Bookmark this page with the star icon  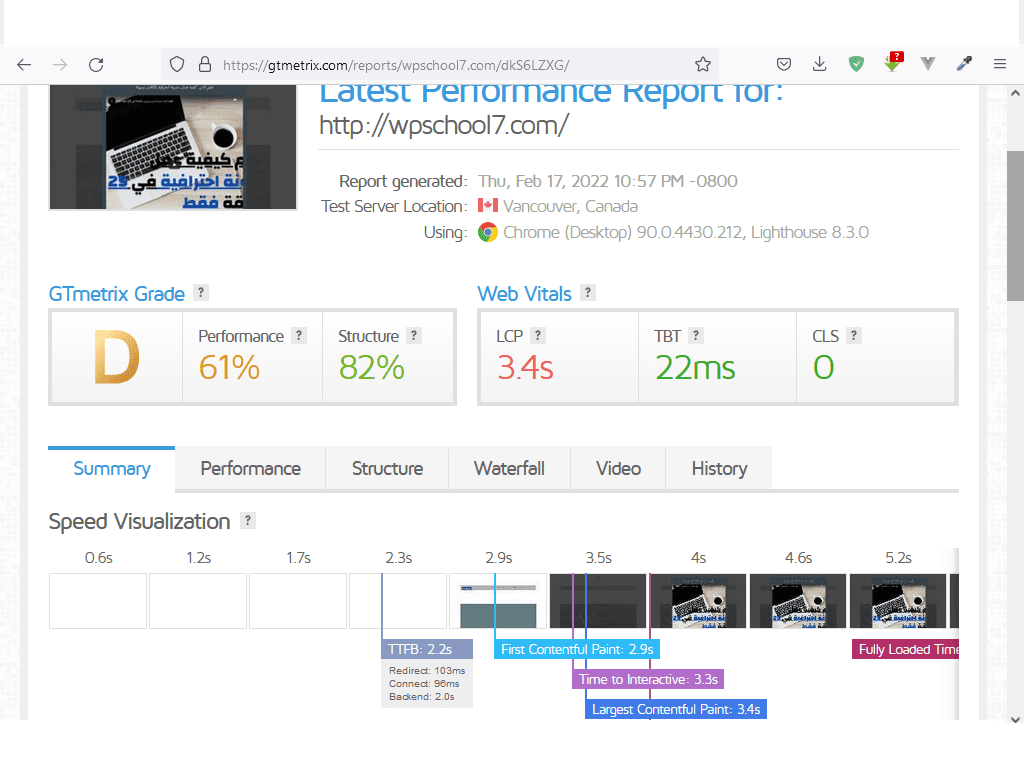coord(703,64)
